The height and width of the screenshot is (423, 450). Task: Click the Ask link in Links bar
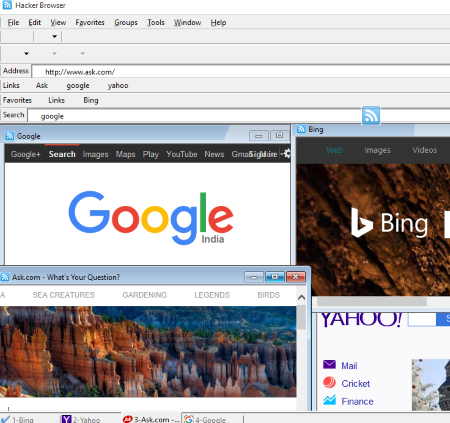tap(42, 85)
